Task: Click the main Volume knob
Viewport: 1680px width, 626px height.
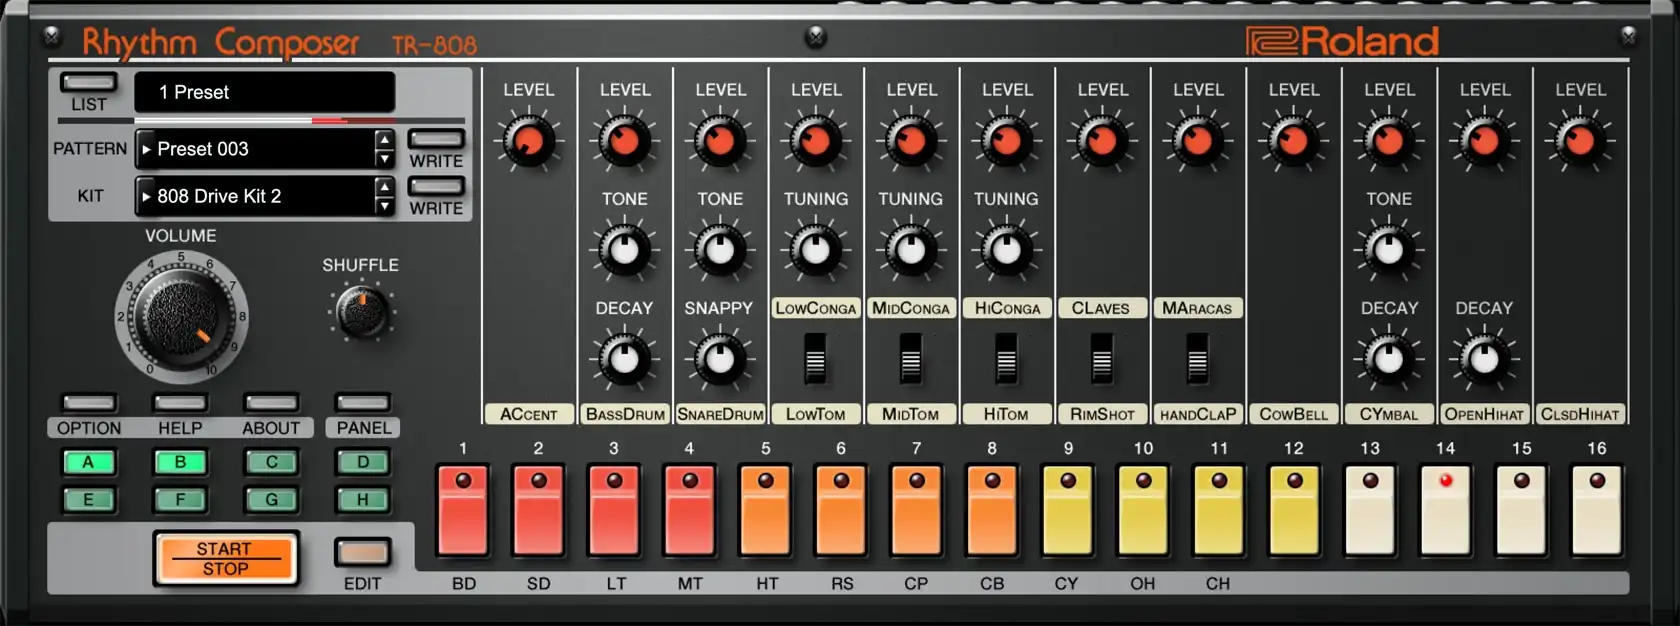Action: pyautogui.click(x=180, y=317)
